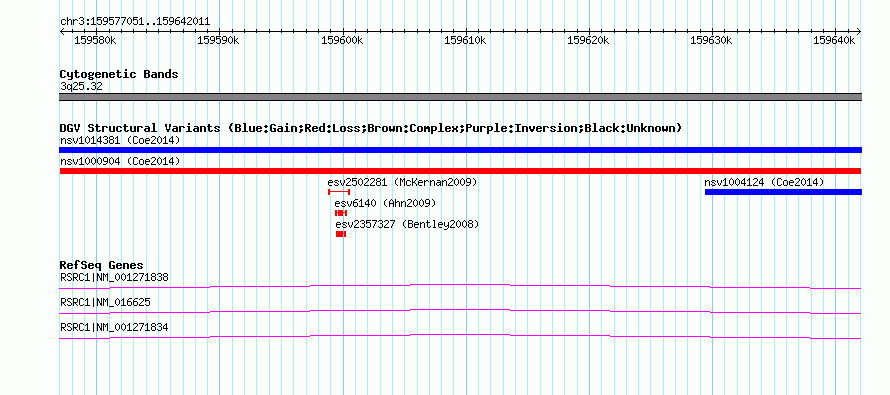Click the Cytogenetic Bands track title
The width and height of the screenshot is (890, 395).
pos(119,74)
